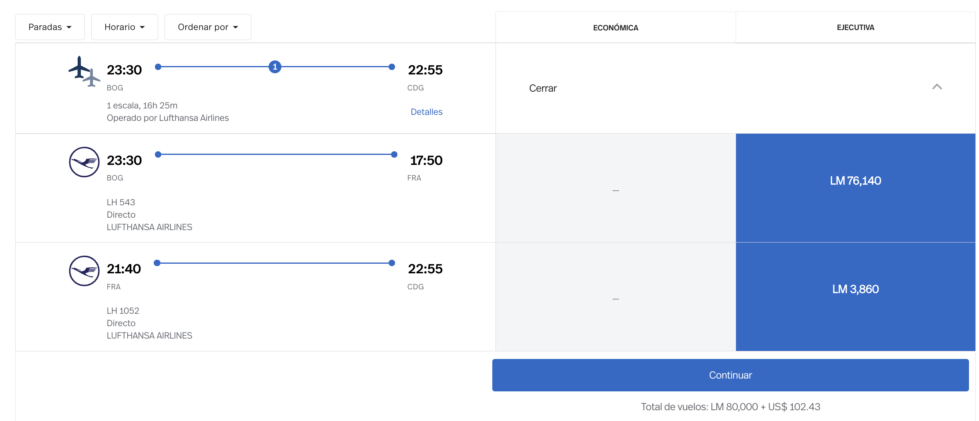Click the FRA to CDG route line
This screenshot has width=979, height=421.
(x=275, y=263)
